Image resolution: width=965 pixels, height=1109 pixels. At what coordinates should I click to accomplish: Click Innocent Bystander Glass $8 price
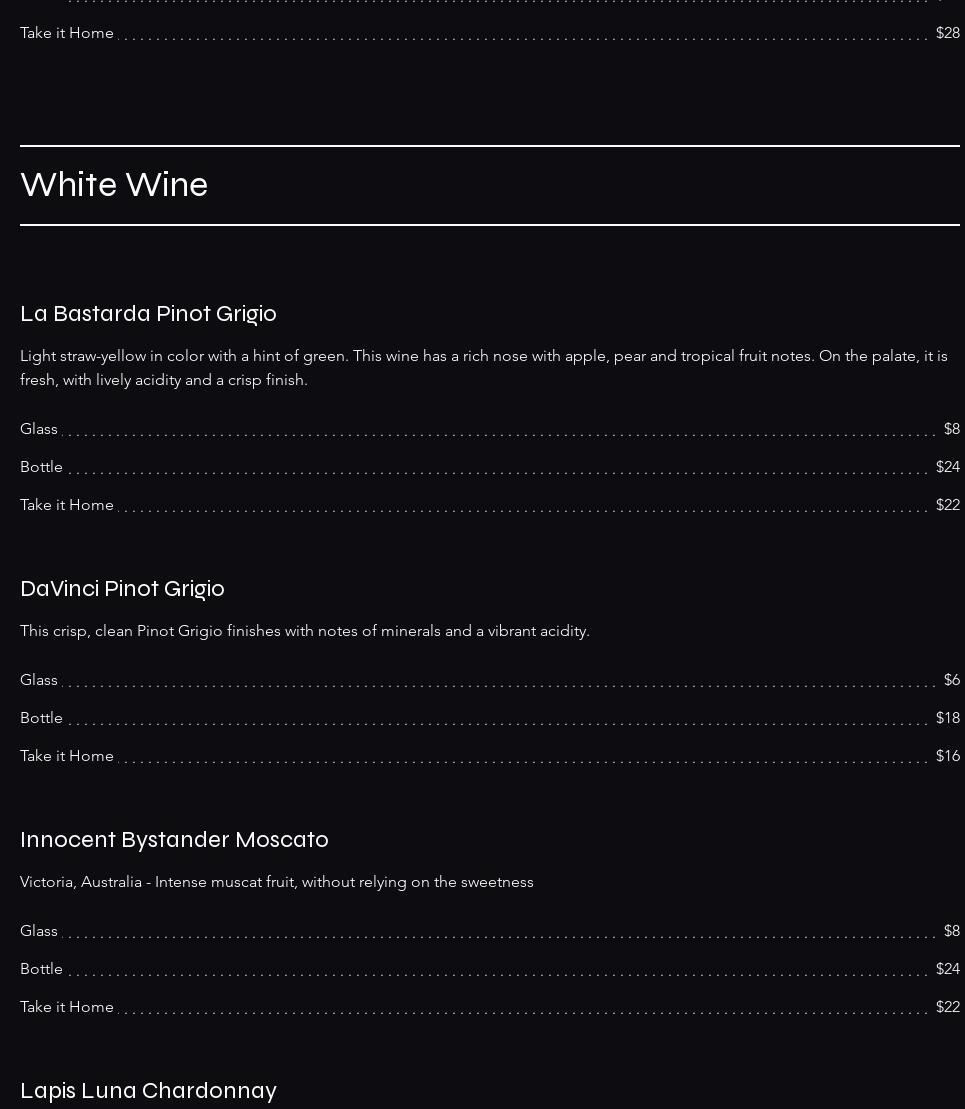952,931
